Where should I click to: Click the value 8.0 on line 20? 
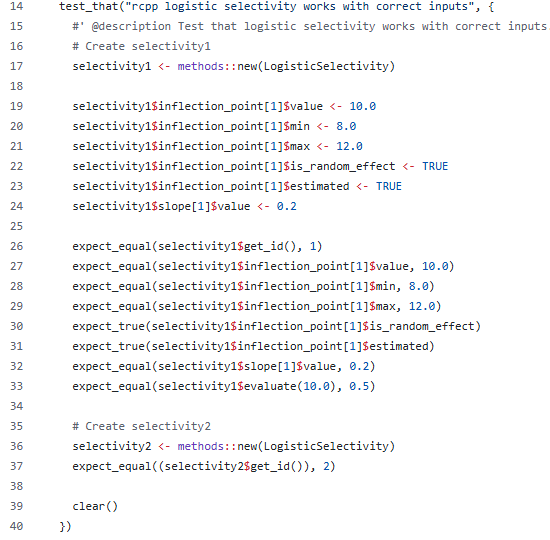(346, 126)
